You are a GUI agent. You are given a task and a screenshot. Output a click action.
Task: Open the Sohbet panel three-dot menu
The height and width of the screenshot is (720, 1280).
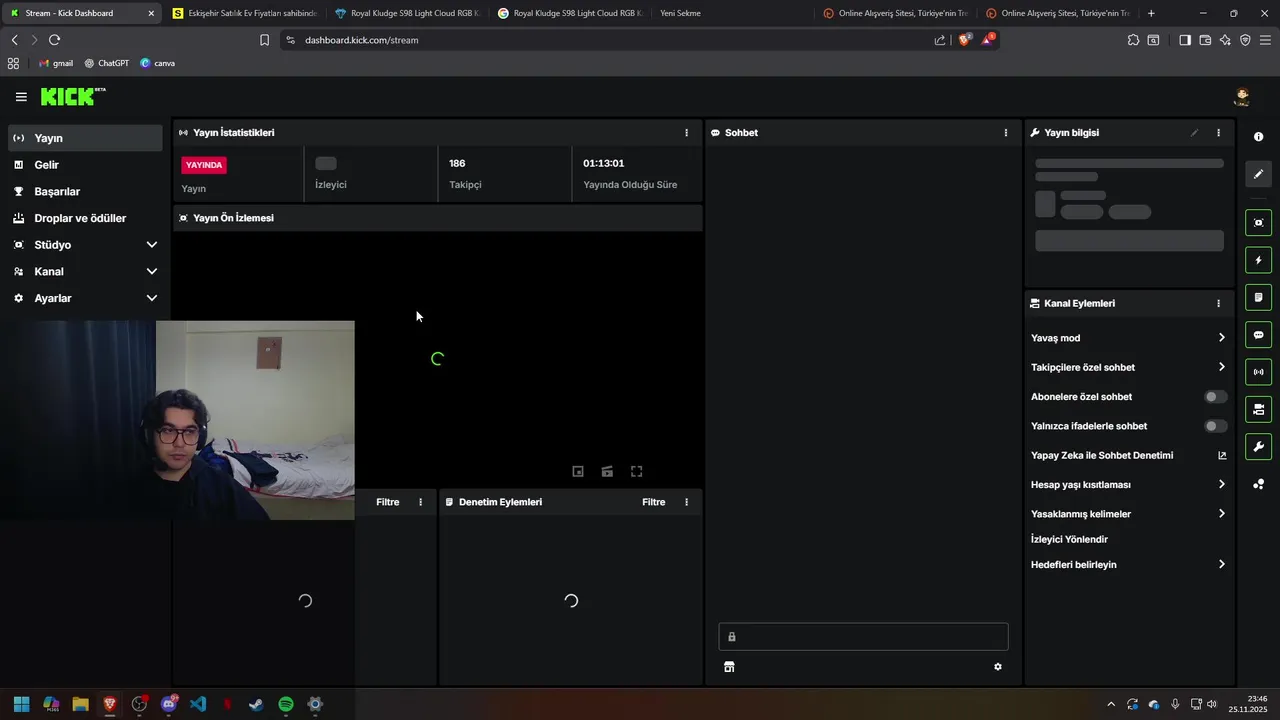click(1006, 133)
